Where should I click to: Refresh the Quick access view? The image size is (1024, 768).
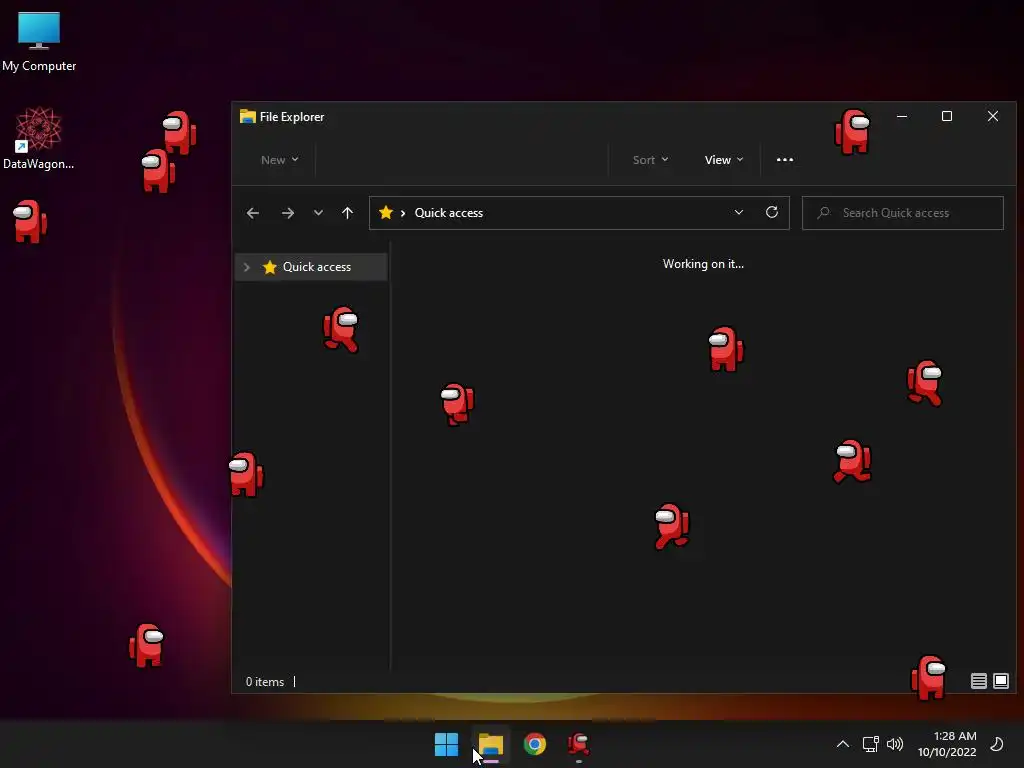tap(772, 212)
